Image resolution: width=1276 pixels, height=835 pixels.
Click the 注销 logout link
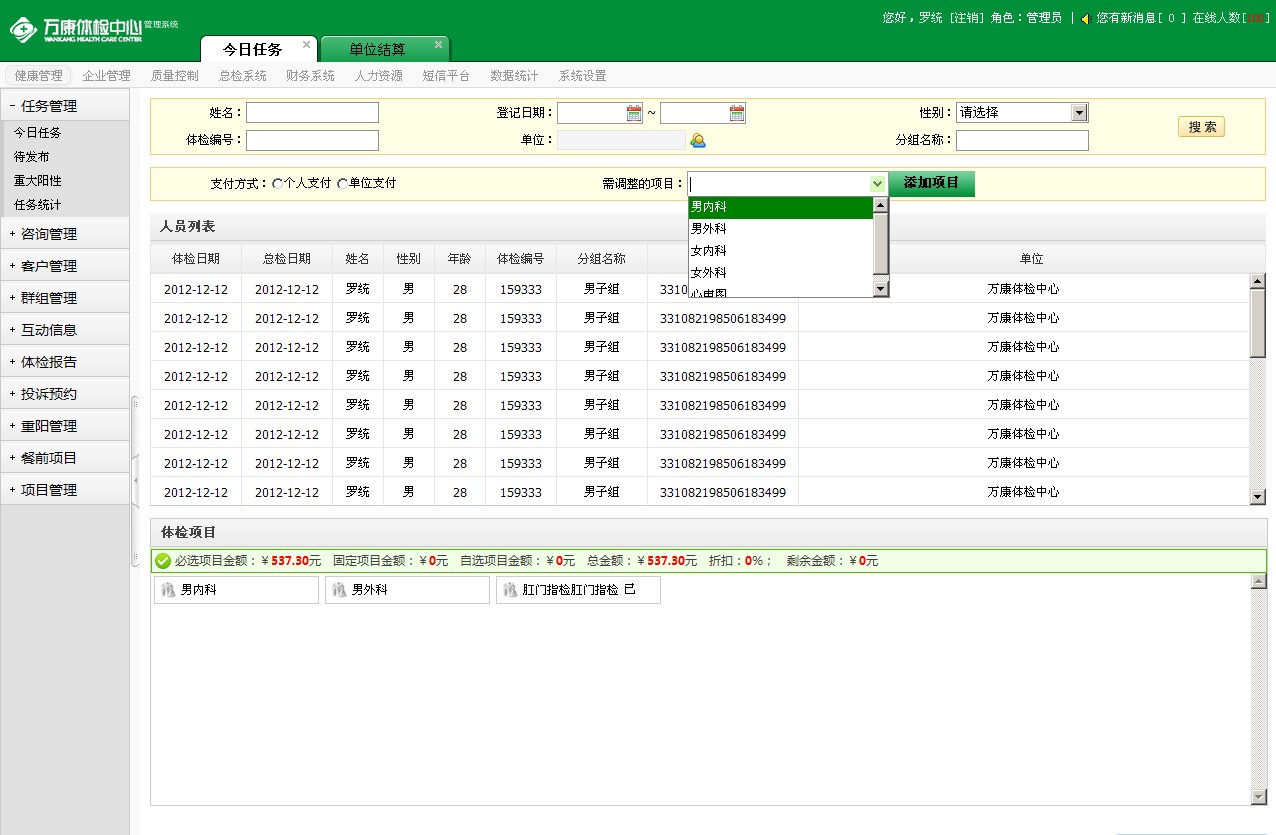pyautogui.click(x=965, y=18)
